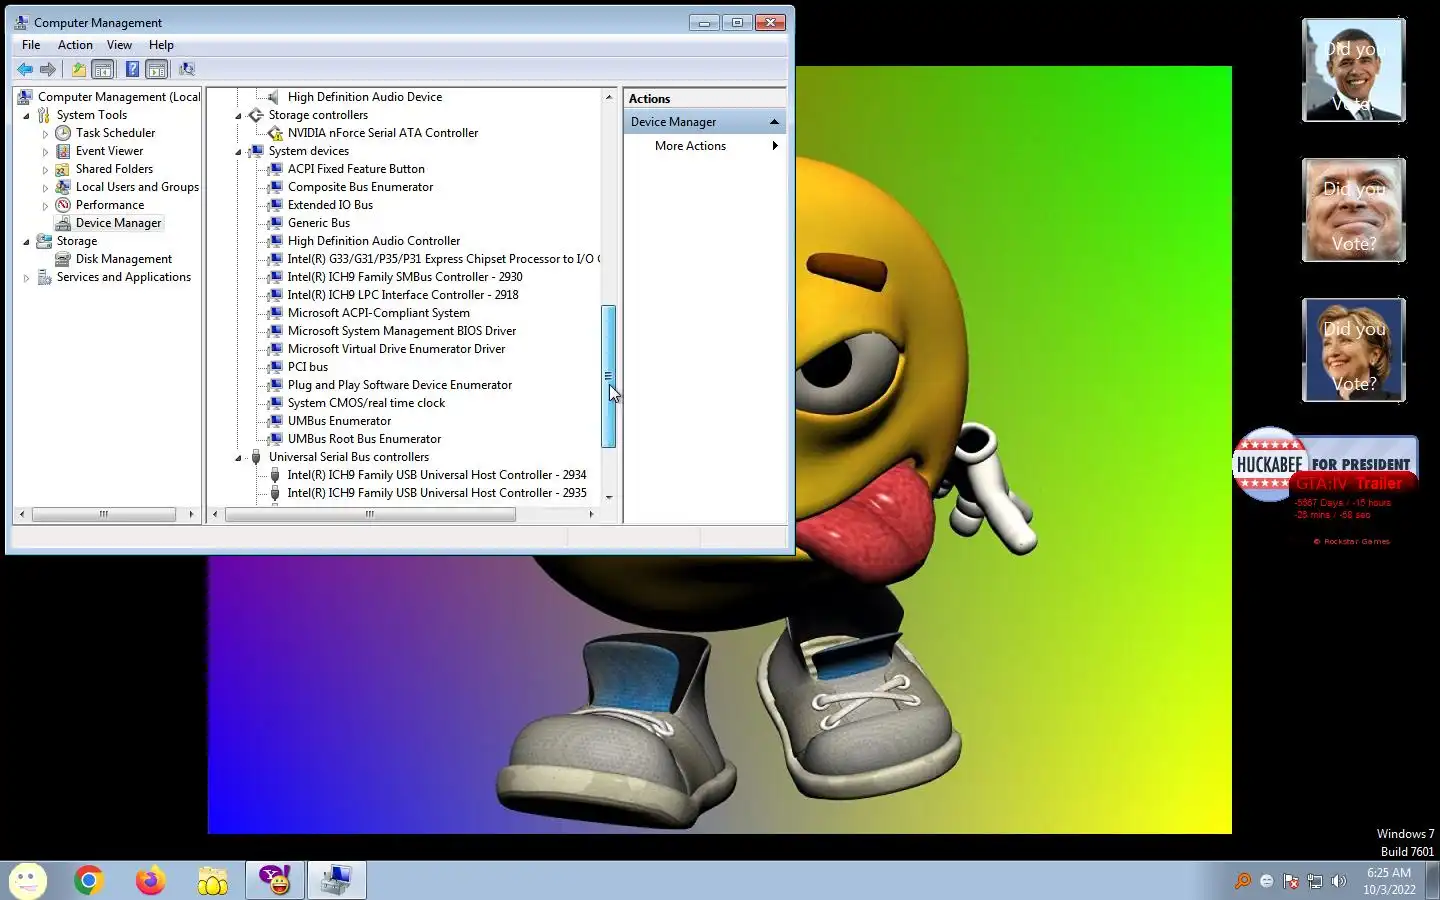Open the Hillary 'Did you Vote?' gadget
Screen dimensions: 1440x900
tap(1354, 350)
